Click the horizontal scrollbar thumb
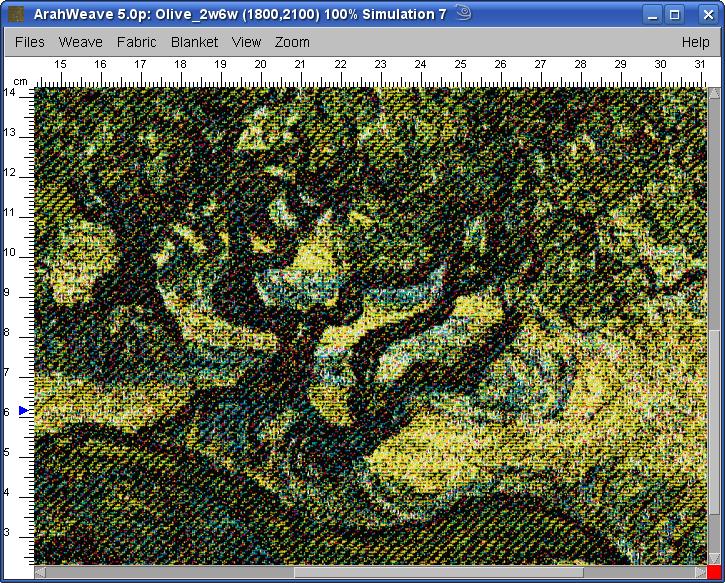 438,572
